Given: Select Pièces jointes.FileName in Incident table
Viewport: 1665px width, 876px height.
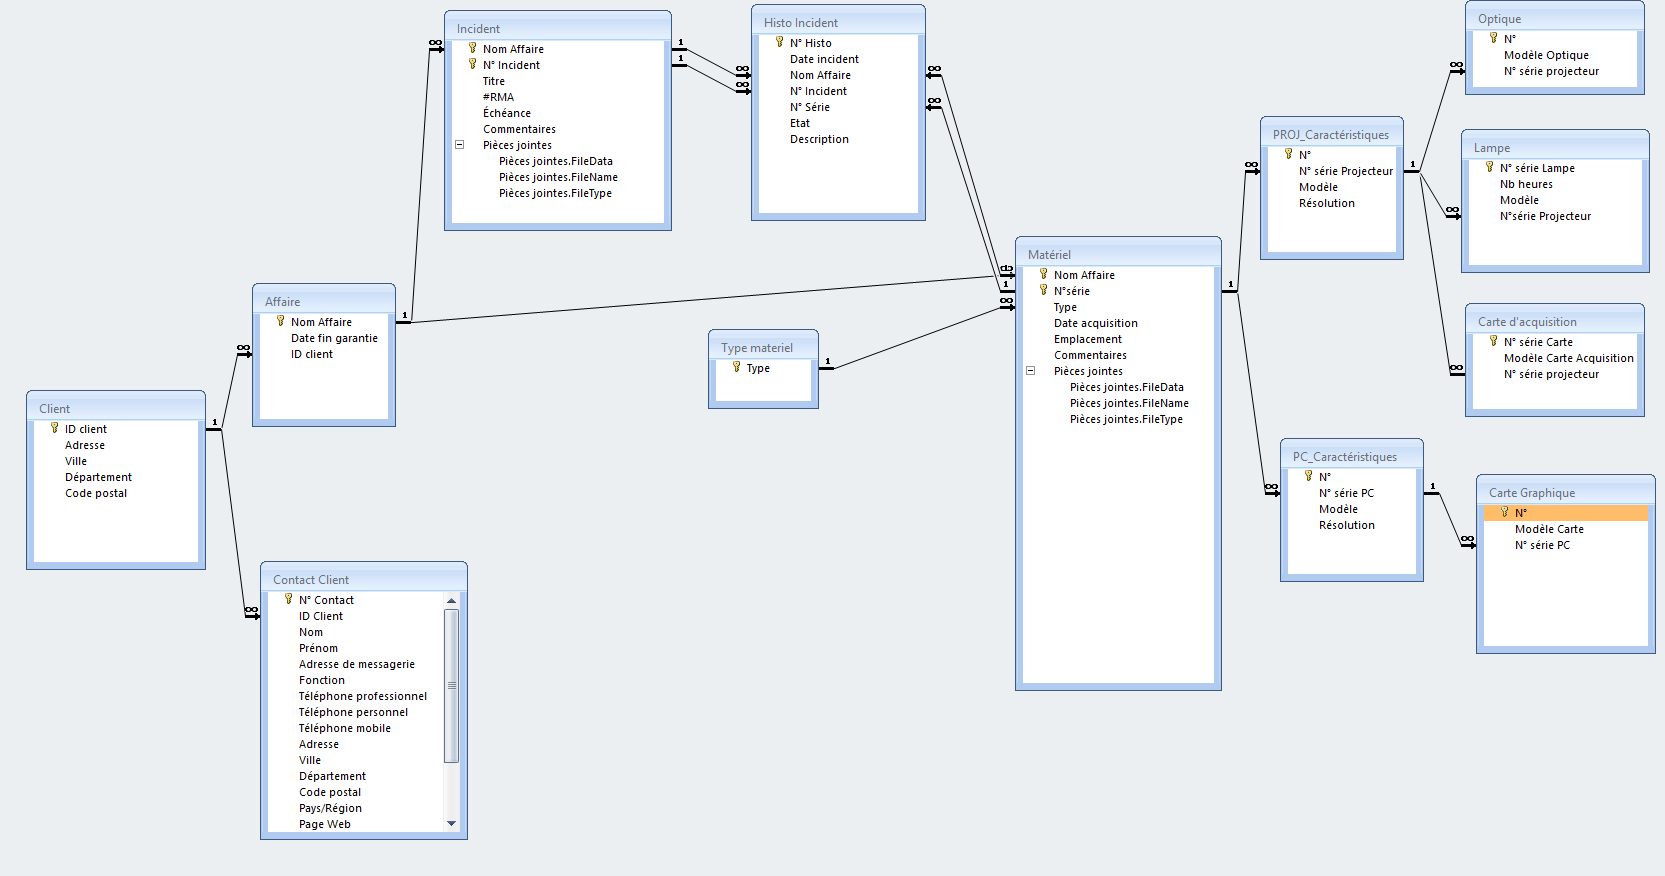Looking at the screenshot, I should (558, 177).
